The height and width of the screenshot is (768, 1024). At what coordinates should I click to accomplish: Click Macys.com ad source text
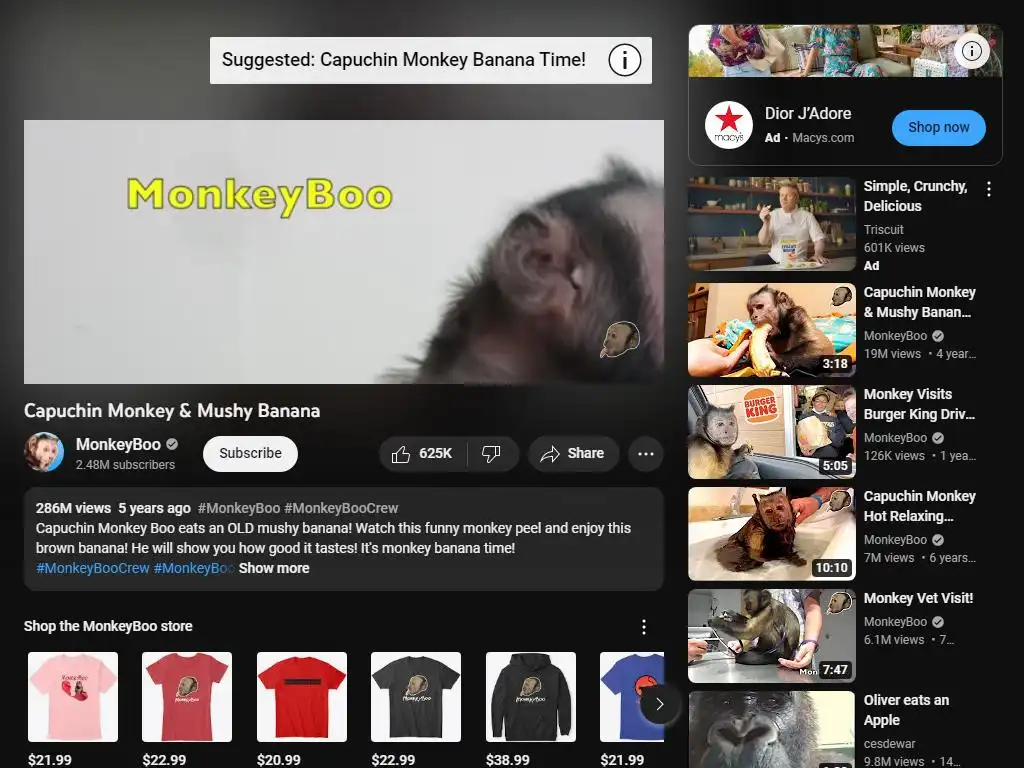tap(823, 138)
